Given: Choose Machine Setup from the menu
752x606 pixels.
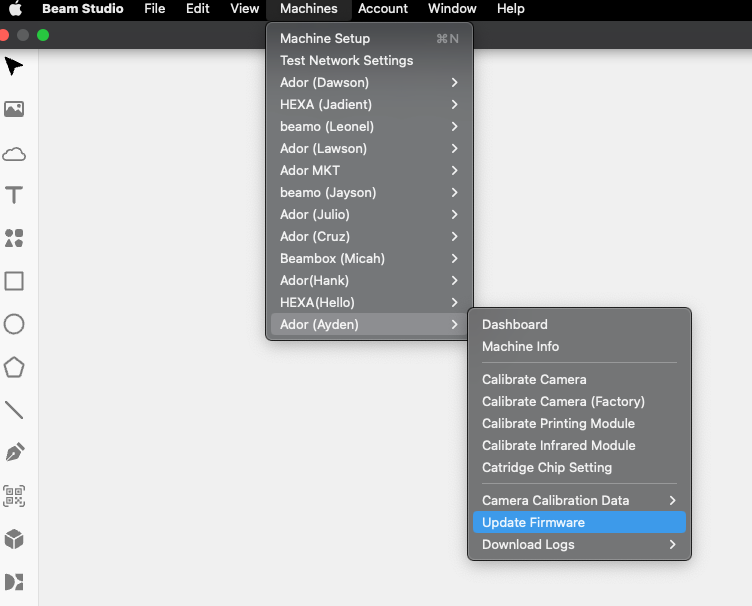Looking at the screenshot, I should [x=369, y=38].
